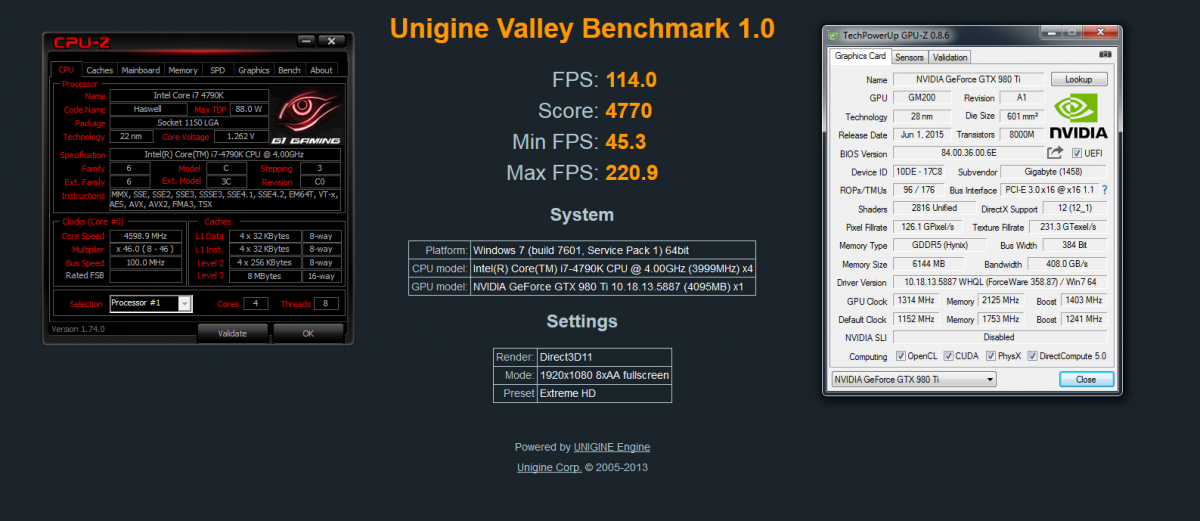Click the Lookup button in GPU-Z
Image resolution: width=1200 pixels, height=521 pixels.
coord(1078,79)
